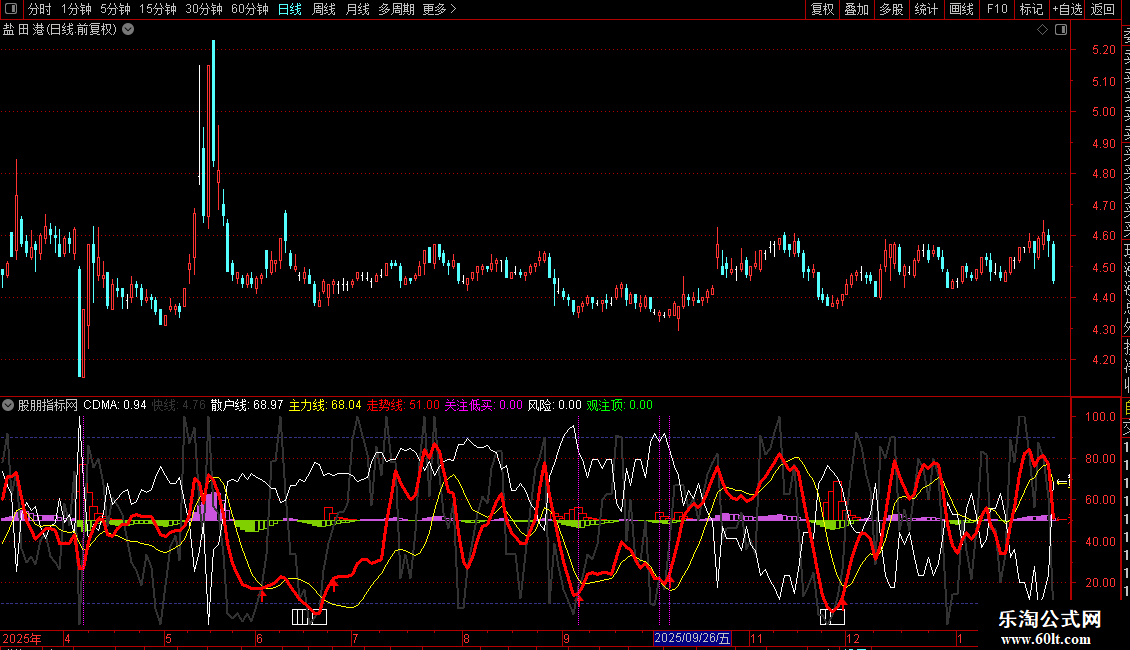
Task: Open 叠加 overlay tool
Action: [x=856, y=10]
